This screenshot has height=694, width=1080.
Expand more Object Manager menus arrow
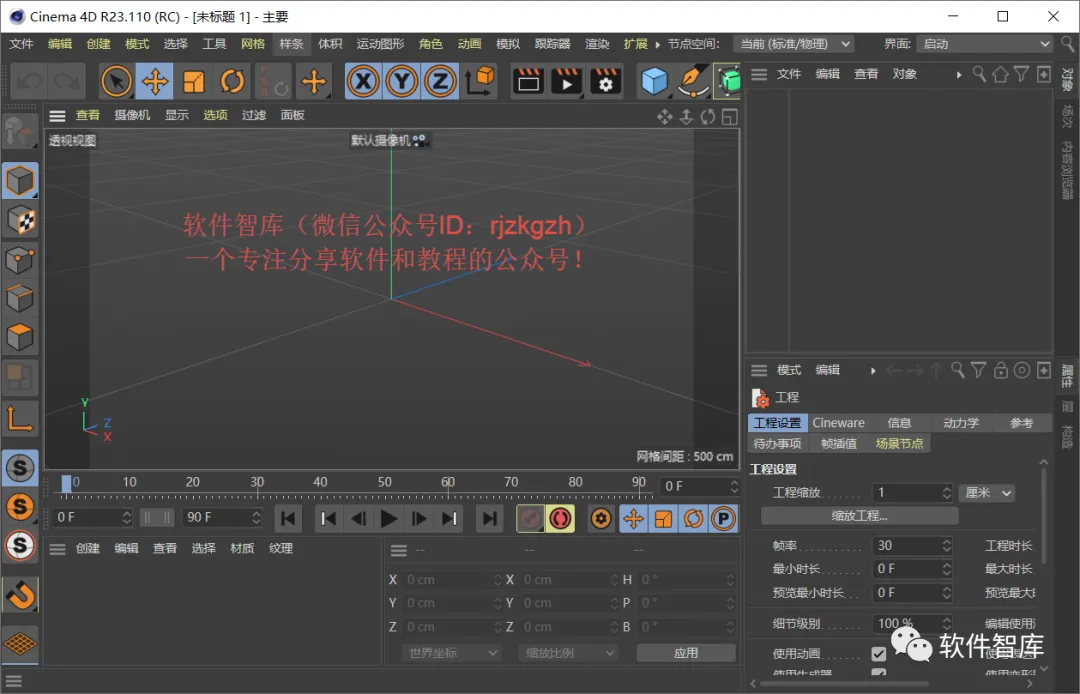tap(958, 74)
